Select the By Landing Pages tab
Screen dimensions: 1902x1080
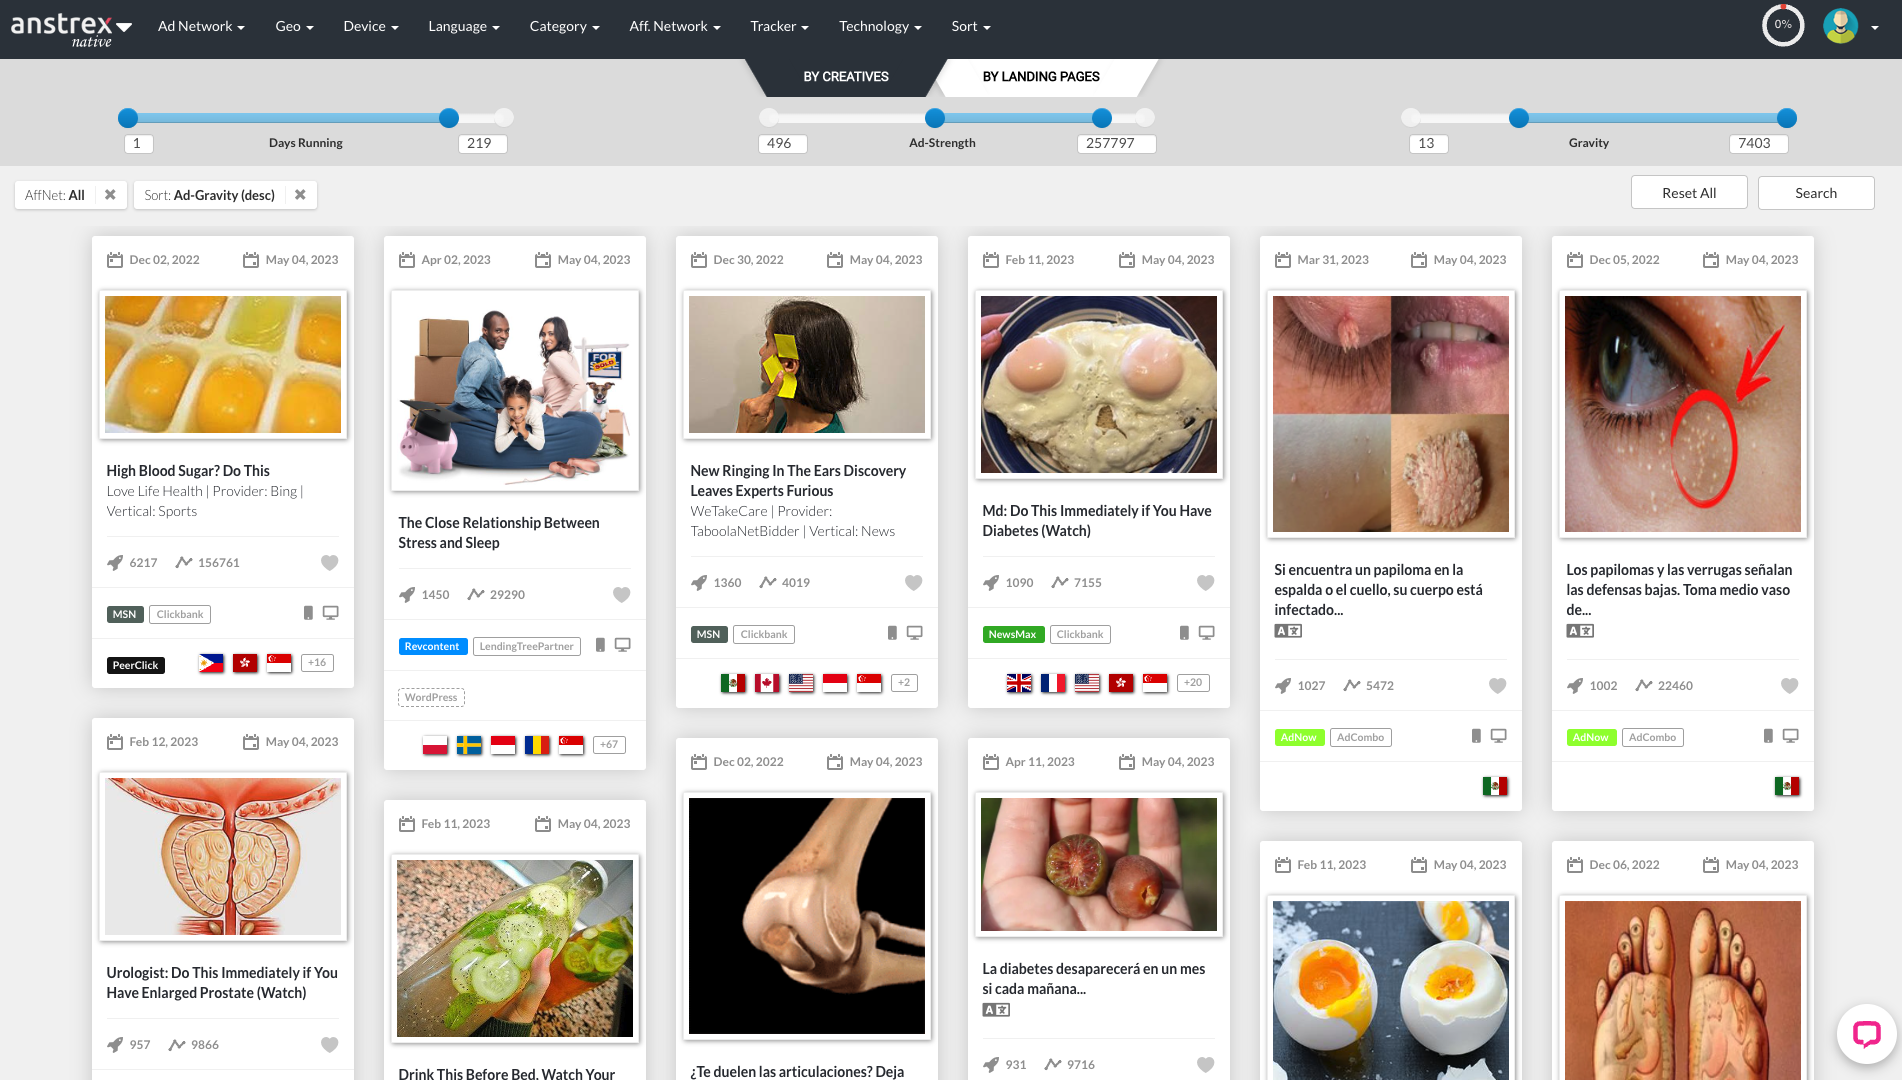pos(1040,77)
